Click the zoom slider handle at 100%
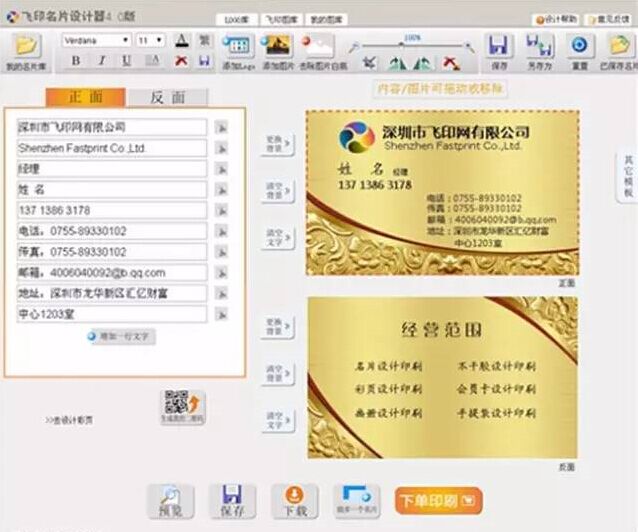Image resolution: width=638 pixels, height=532 pixels. 402,45
